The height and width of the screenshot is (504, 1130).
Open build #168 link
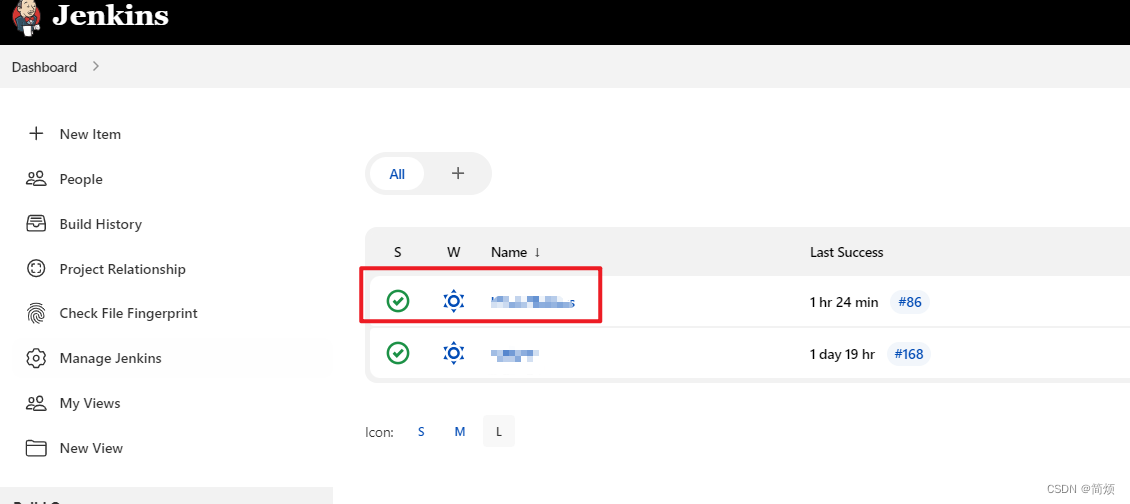point(908,354)
